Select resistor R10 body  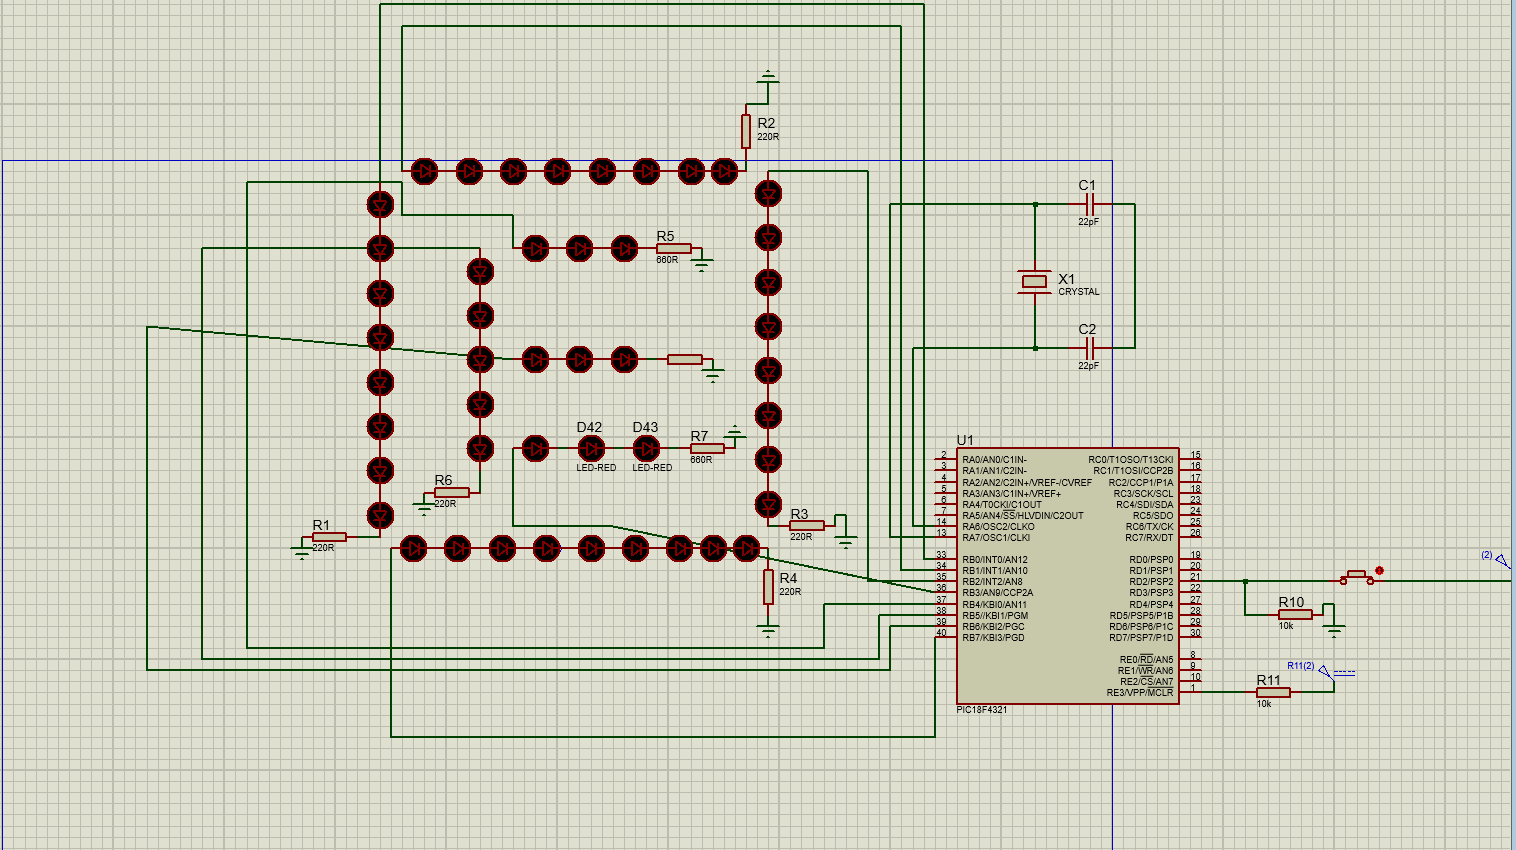[1295, 615]
